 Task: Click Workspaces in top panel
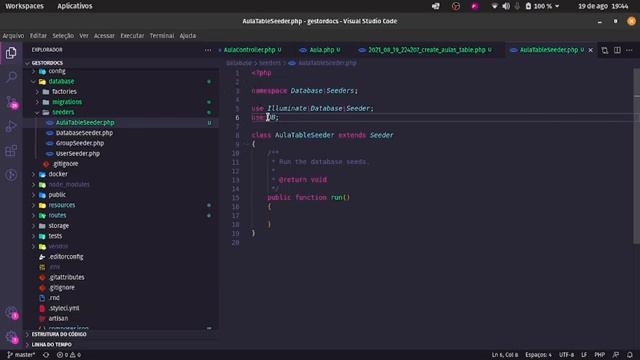click(x=24, y=6)
